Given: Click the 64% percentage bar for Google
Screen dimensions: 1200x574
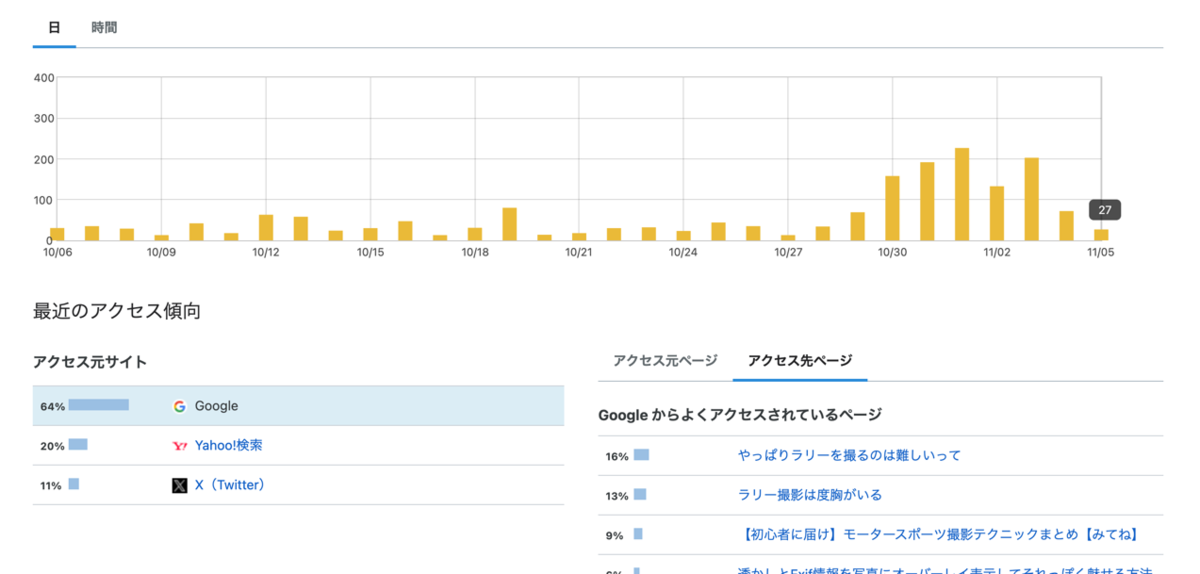Looking at the screenshot, I should pyautogui.click(x=99, y=405).
